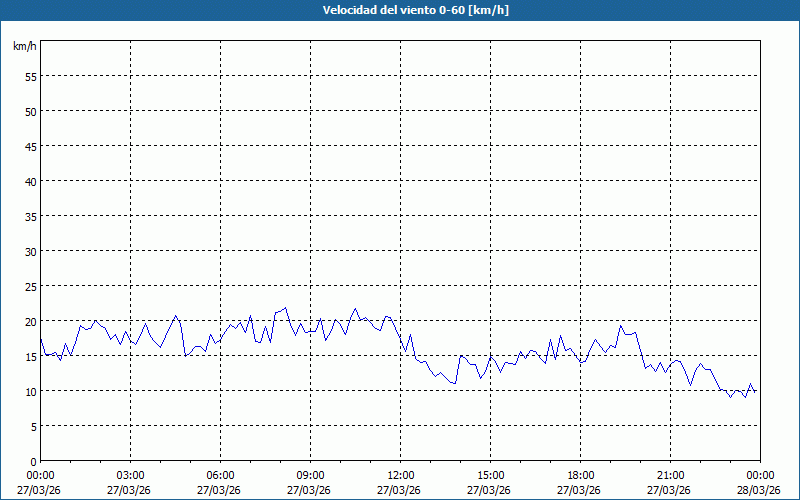
Task: Click the 5 tick label on the vertical axis
Action: point(33,426)
